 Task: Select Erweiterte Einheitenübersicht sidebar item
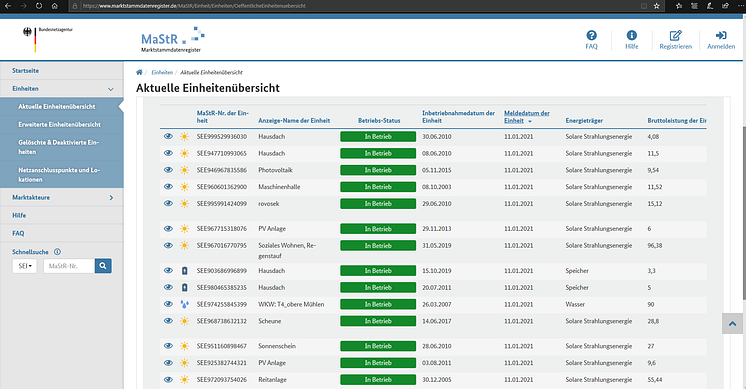59,125
